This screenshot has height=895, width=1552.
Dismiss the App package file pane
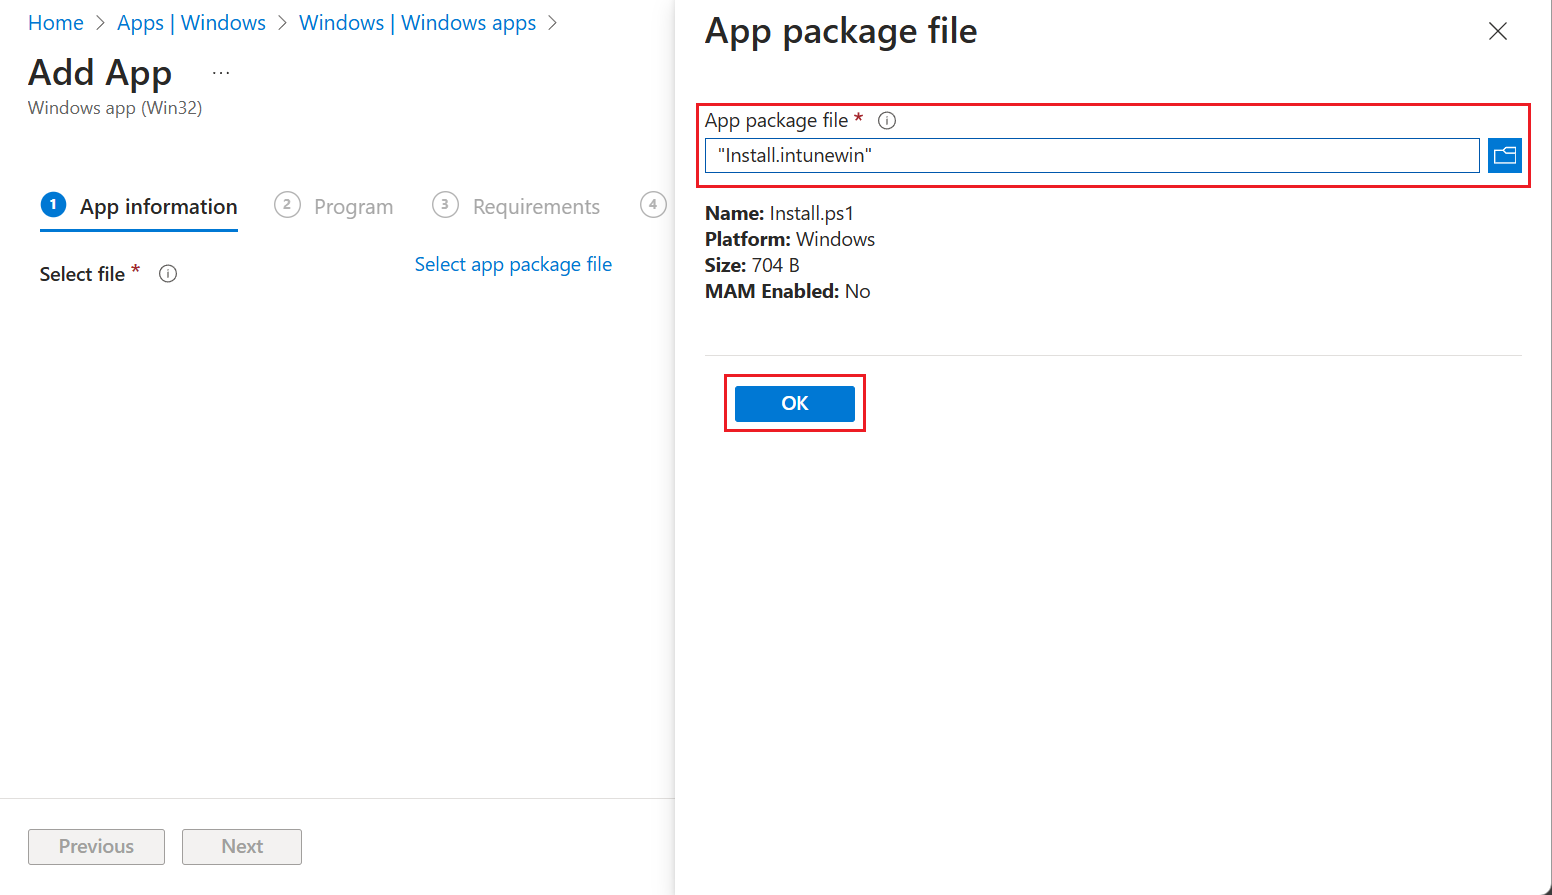[x=1497, y=31]
